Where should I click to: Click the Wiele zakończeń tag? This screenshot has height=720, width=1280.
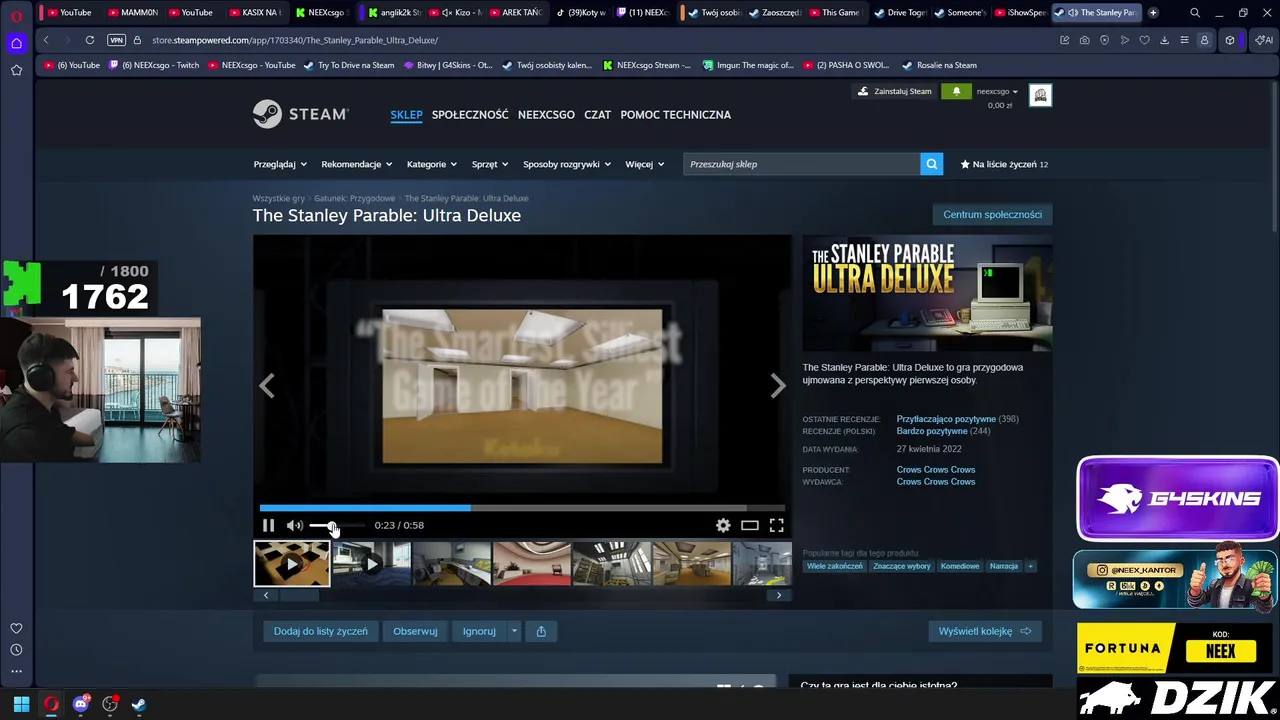coord(834,566)
